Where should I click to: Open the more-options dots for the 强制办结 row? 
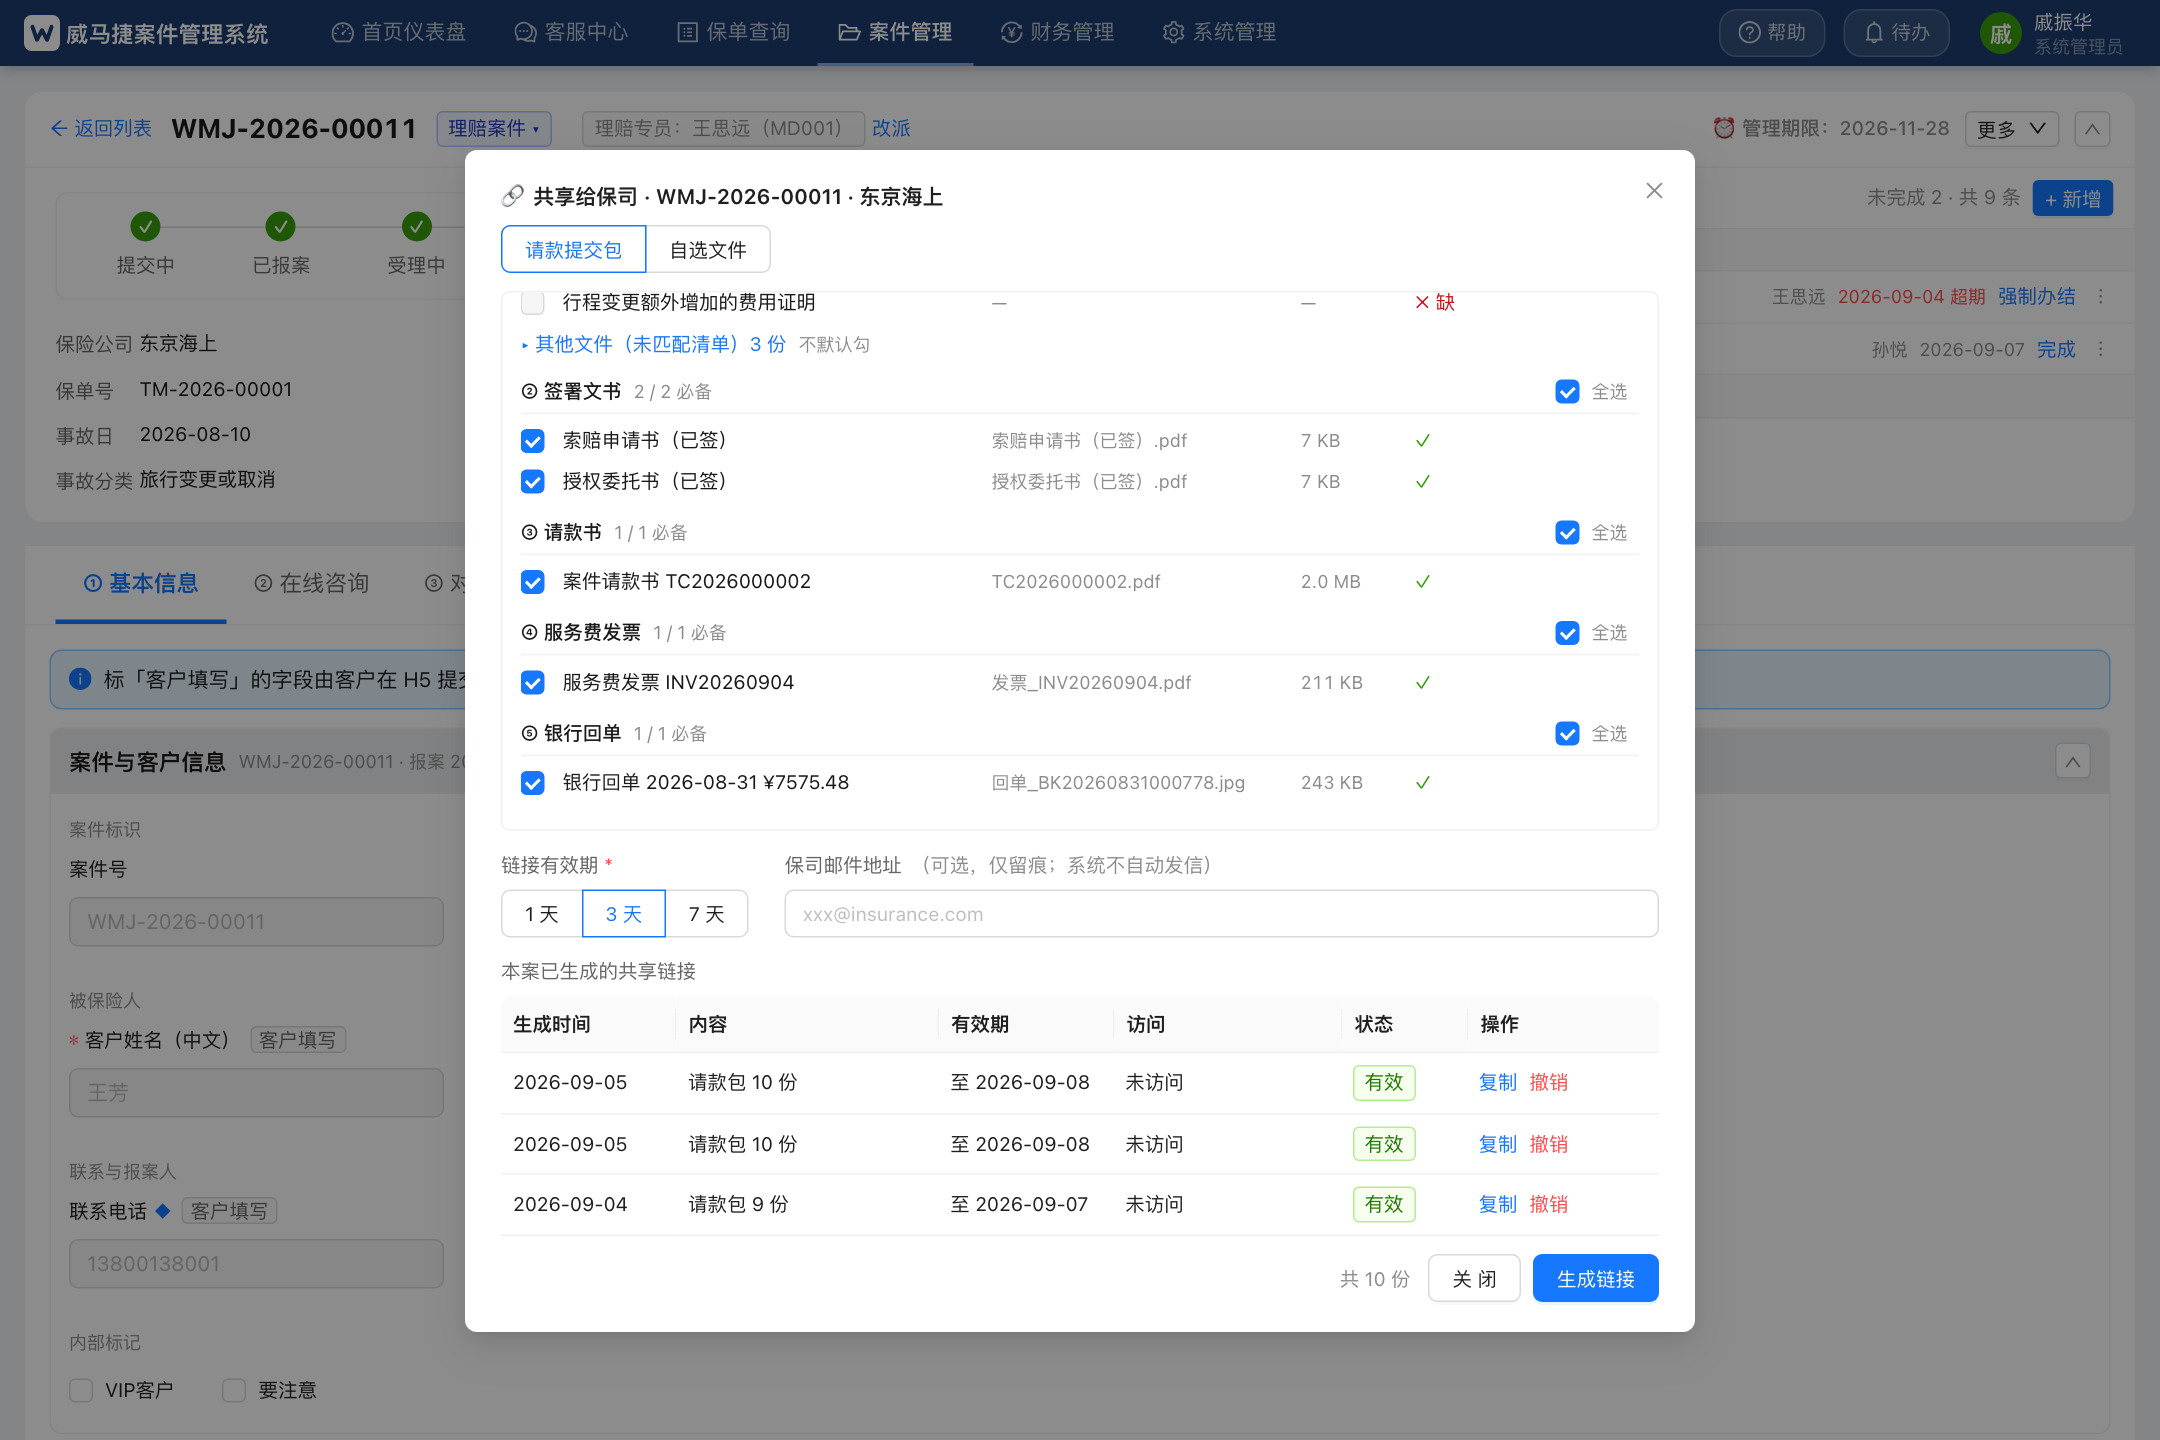pos(2101,296)
